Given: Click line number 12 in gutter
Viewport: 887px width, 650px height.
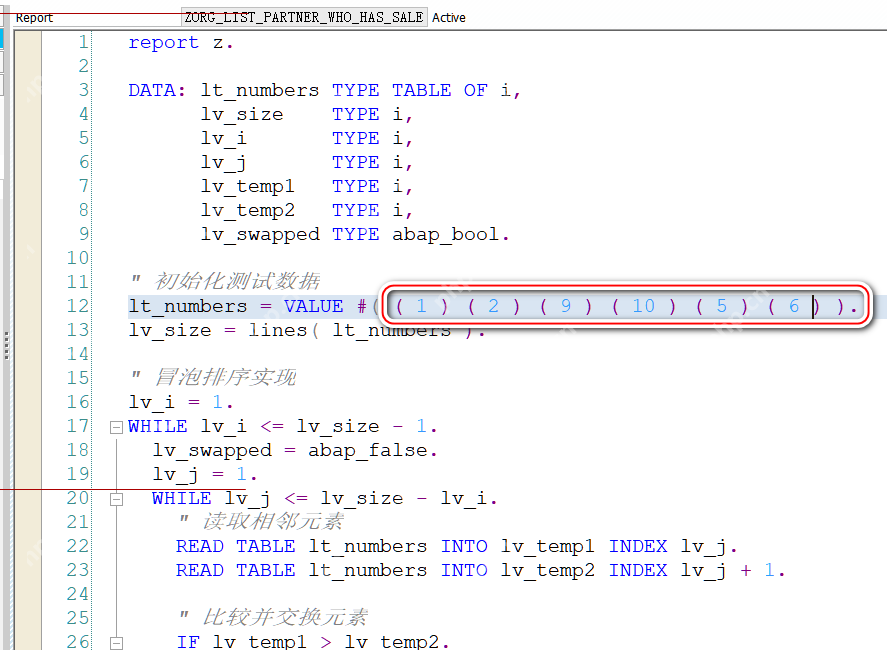Looking at the screenshot, I should tap(78, 306).
